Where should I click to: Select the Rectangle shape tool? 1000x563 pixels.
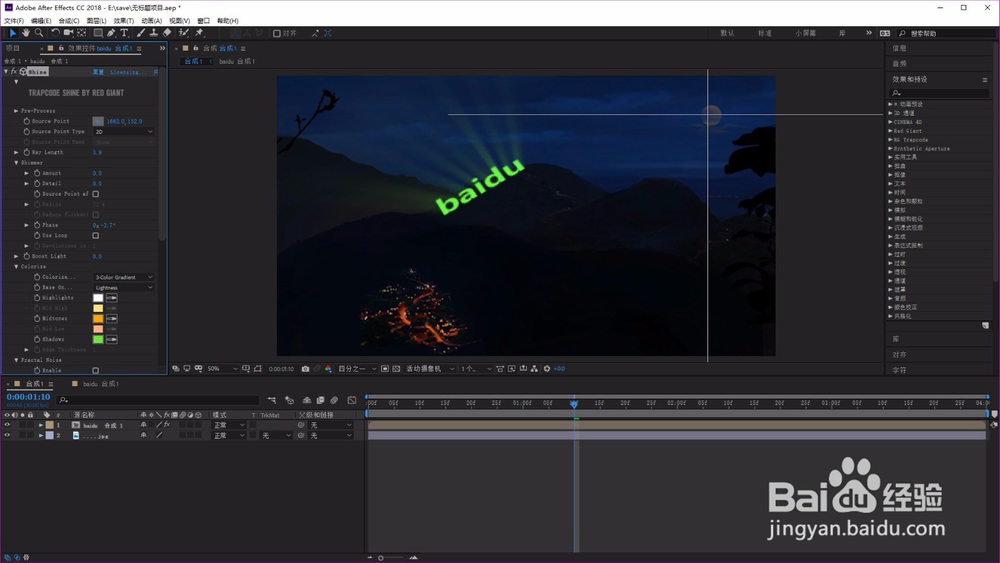pyautogui.click(x=98, y=33)
